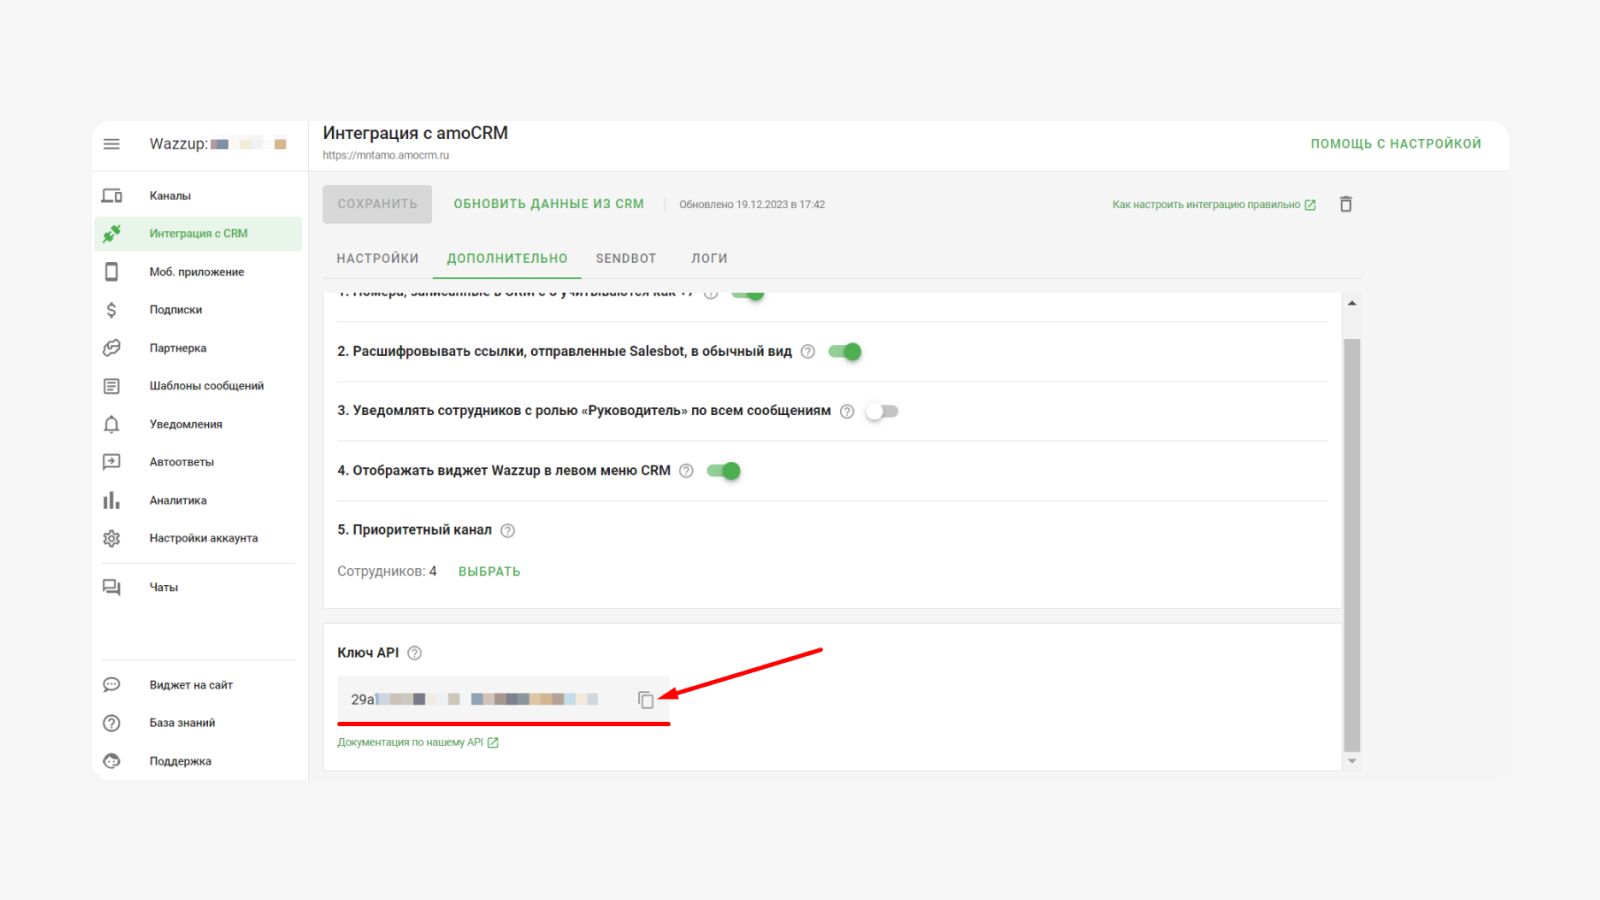Click Помощь с настройкой link
The width and height of the screenshot is (1600, 900).
pos(1396,144)
